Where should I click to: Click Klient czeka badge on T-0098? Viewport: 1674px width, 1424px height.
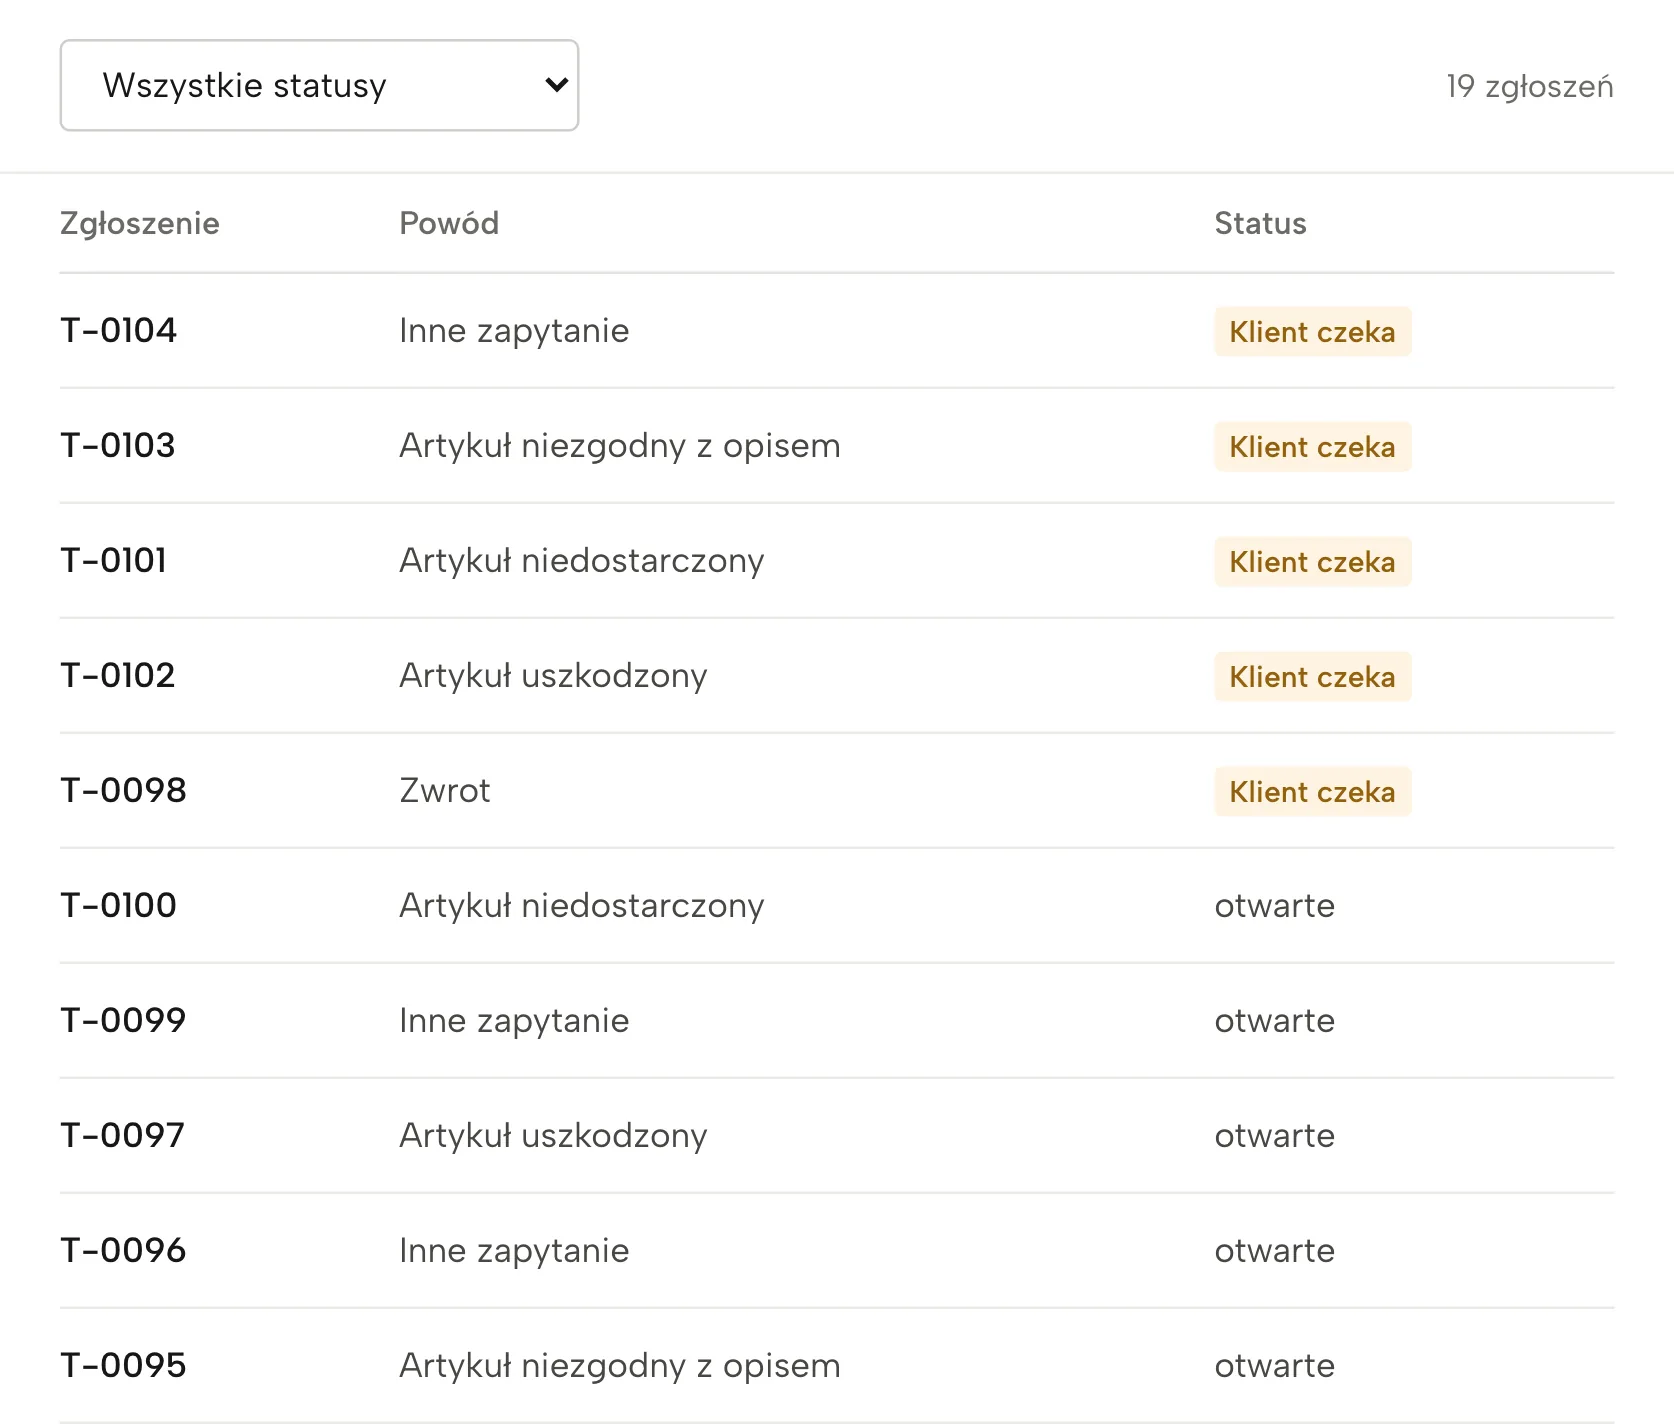click(1312, 791)
